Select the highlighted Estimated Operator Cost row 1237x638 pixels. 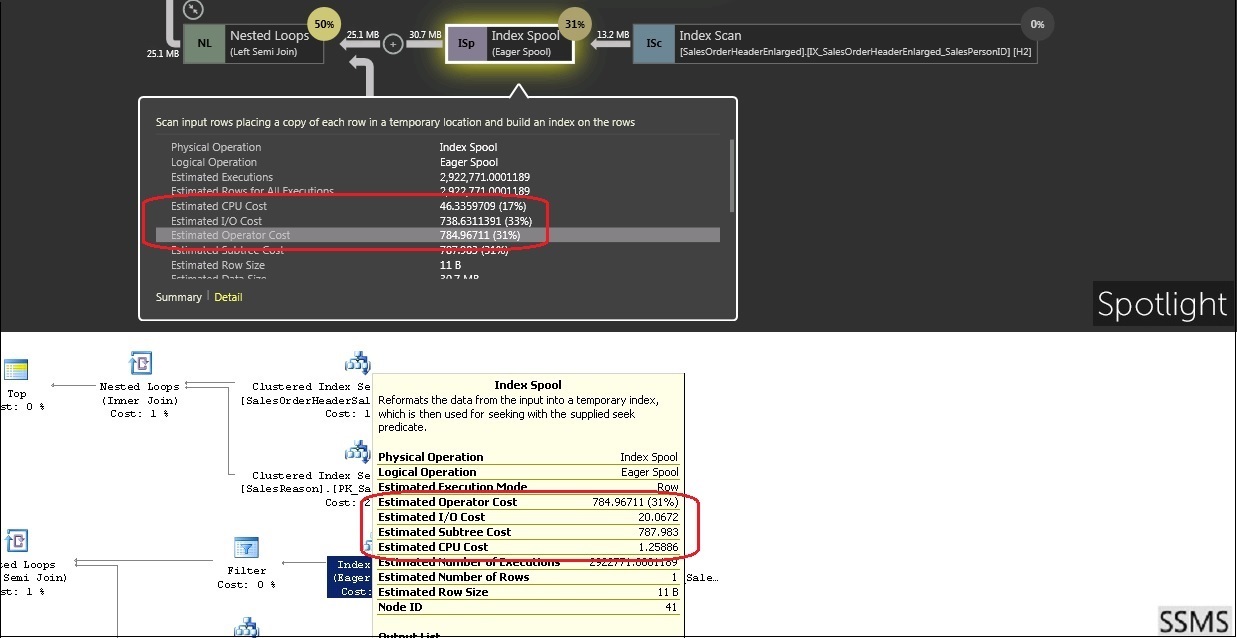(437, 235)
